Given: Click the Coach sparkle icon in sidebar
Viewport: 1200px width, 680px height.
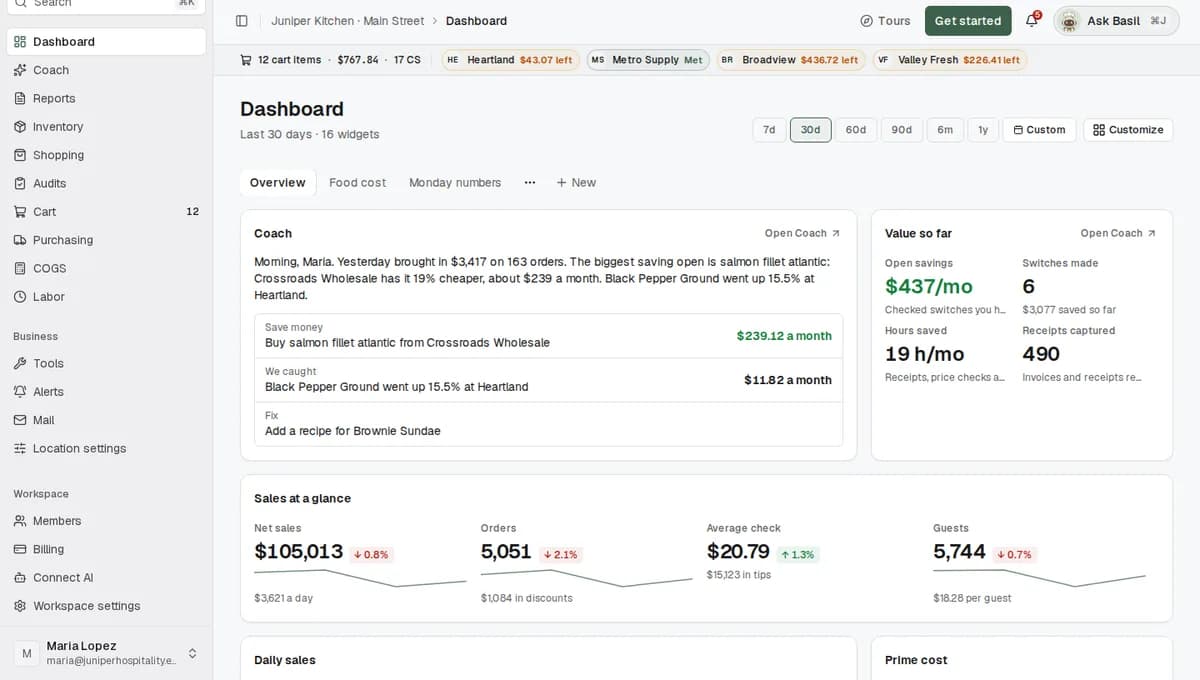Looking at the screenshot, I should tap(20, 70).
